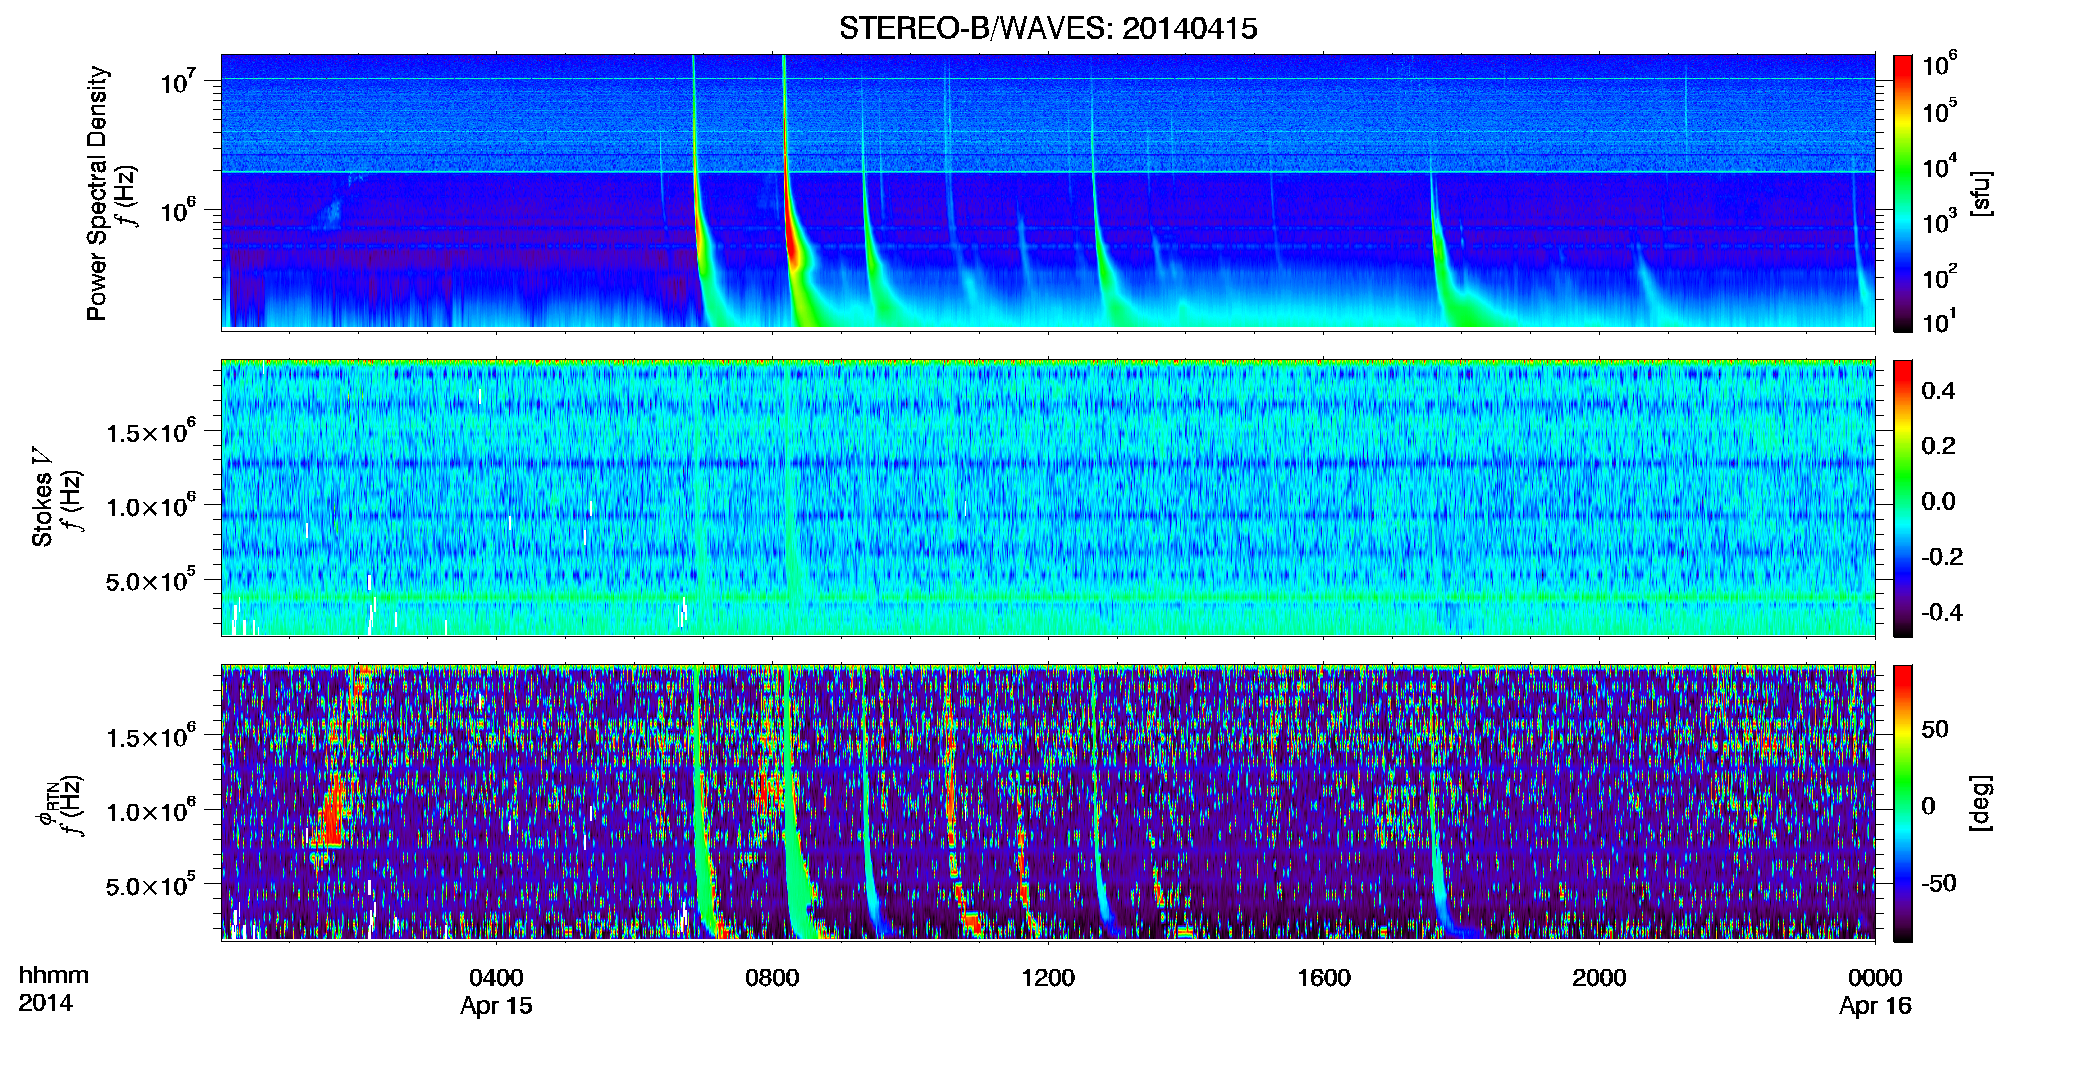This screenshot has width=2096, height=1080.
Task: Click the "2014" year label
Action: 45,1003
